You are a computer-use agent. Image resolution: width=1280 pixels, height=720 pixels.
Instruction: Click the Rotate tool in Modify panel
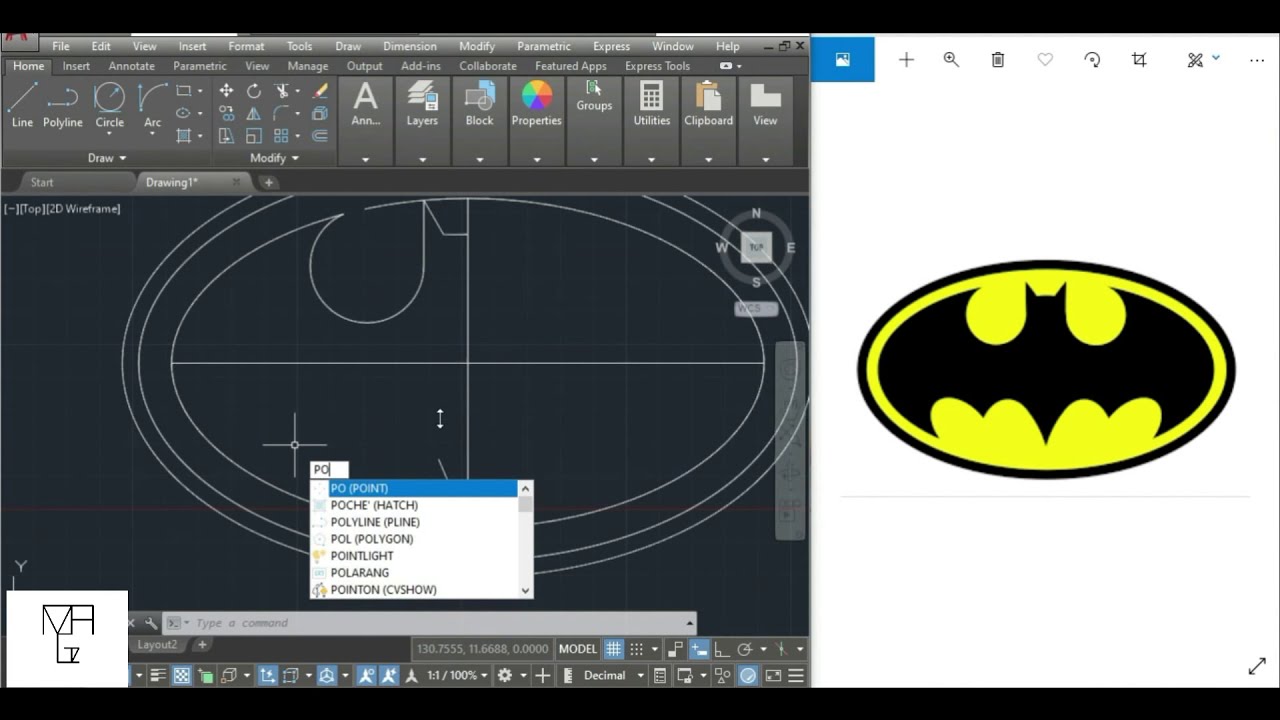pyautogui.click(x=254, y=90)
